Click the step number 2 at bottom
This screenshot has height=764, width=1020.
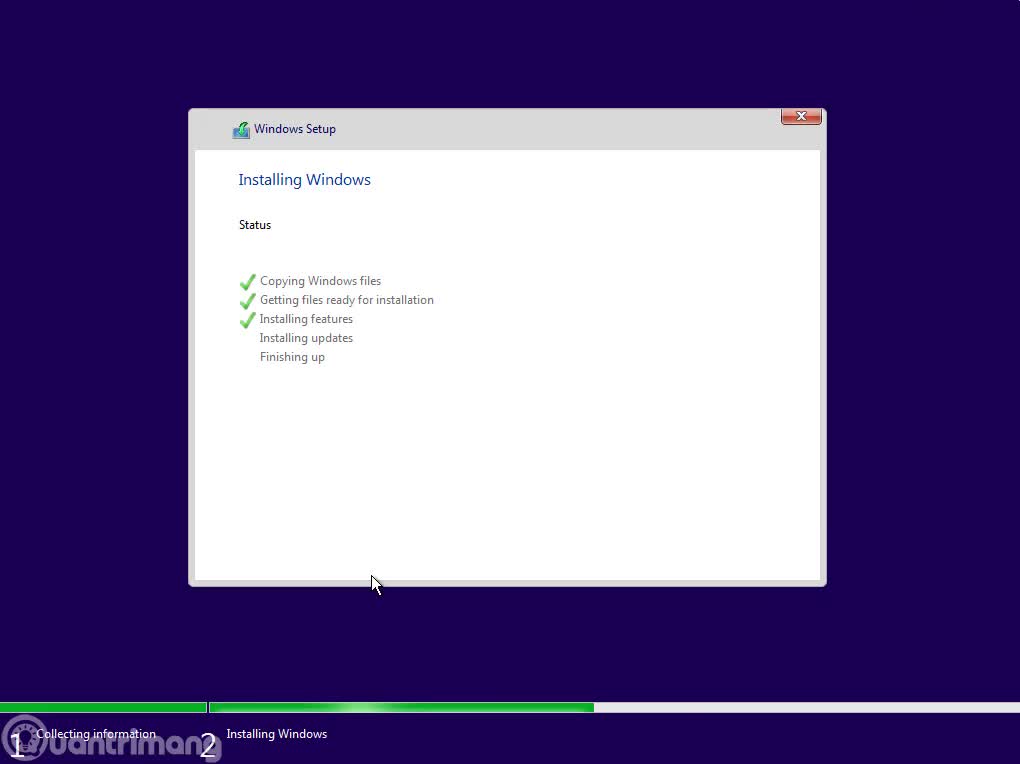(x=208, y=745)
